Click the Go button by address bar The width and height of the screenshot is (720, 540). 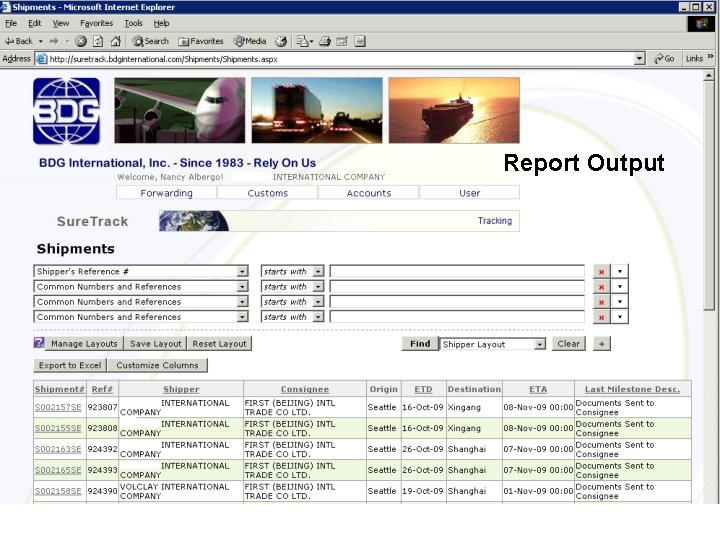point(664,59)
